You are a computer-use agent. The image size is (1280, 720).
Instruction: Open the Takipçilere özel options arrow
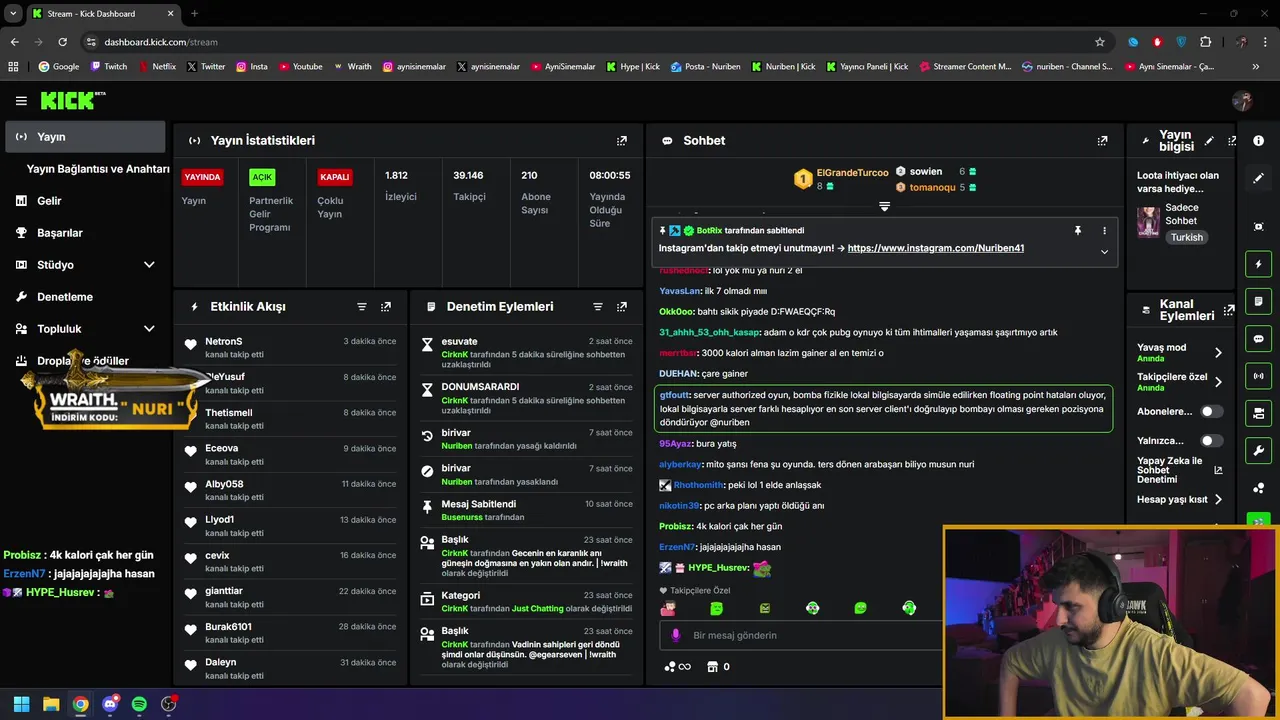1218,382
